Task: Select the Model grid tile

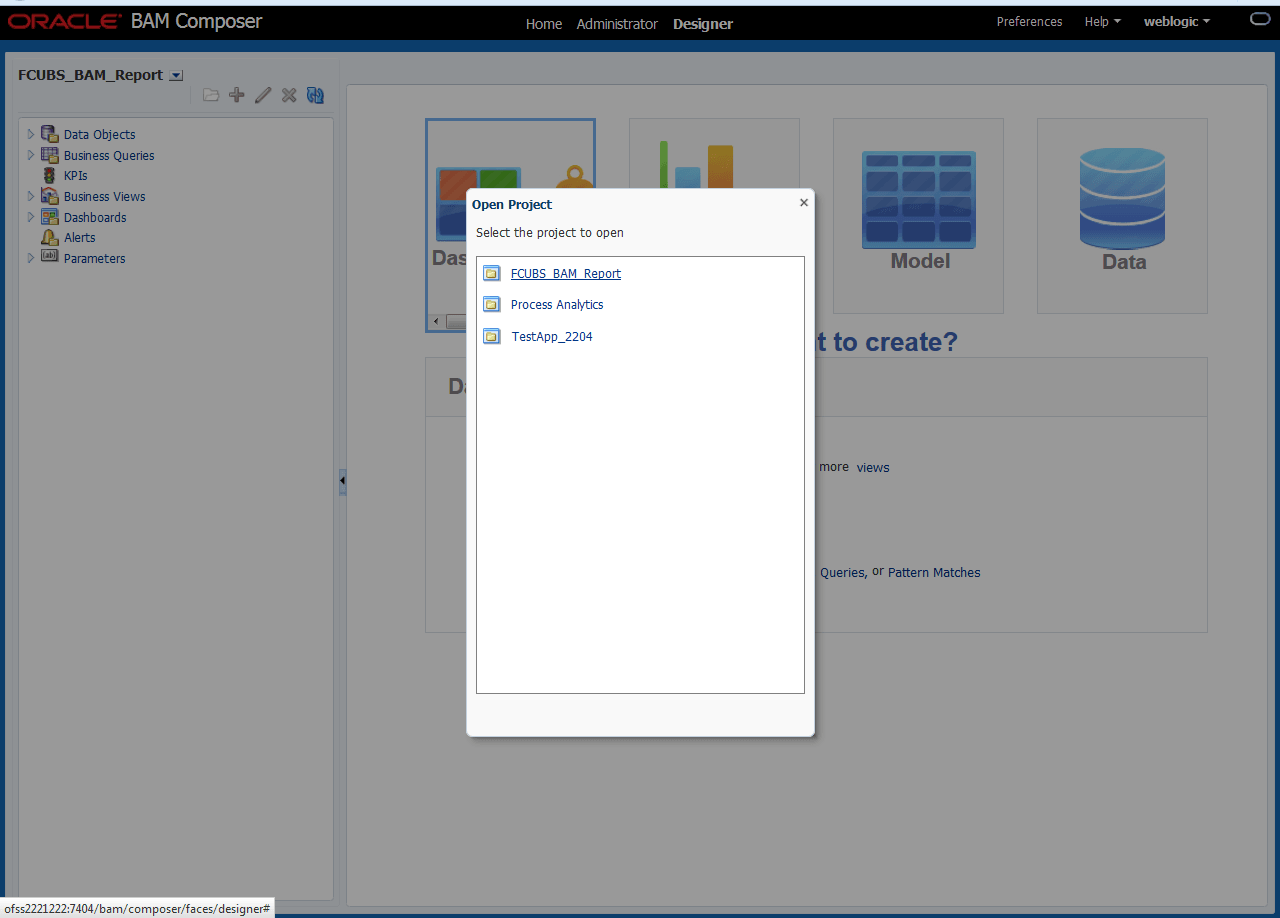Action: click(x=918, y=216)
